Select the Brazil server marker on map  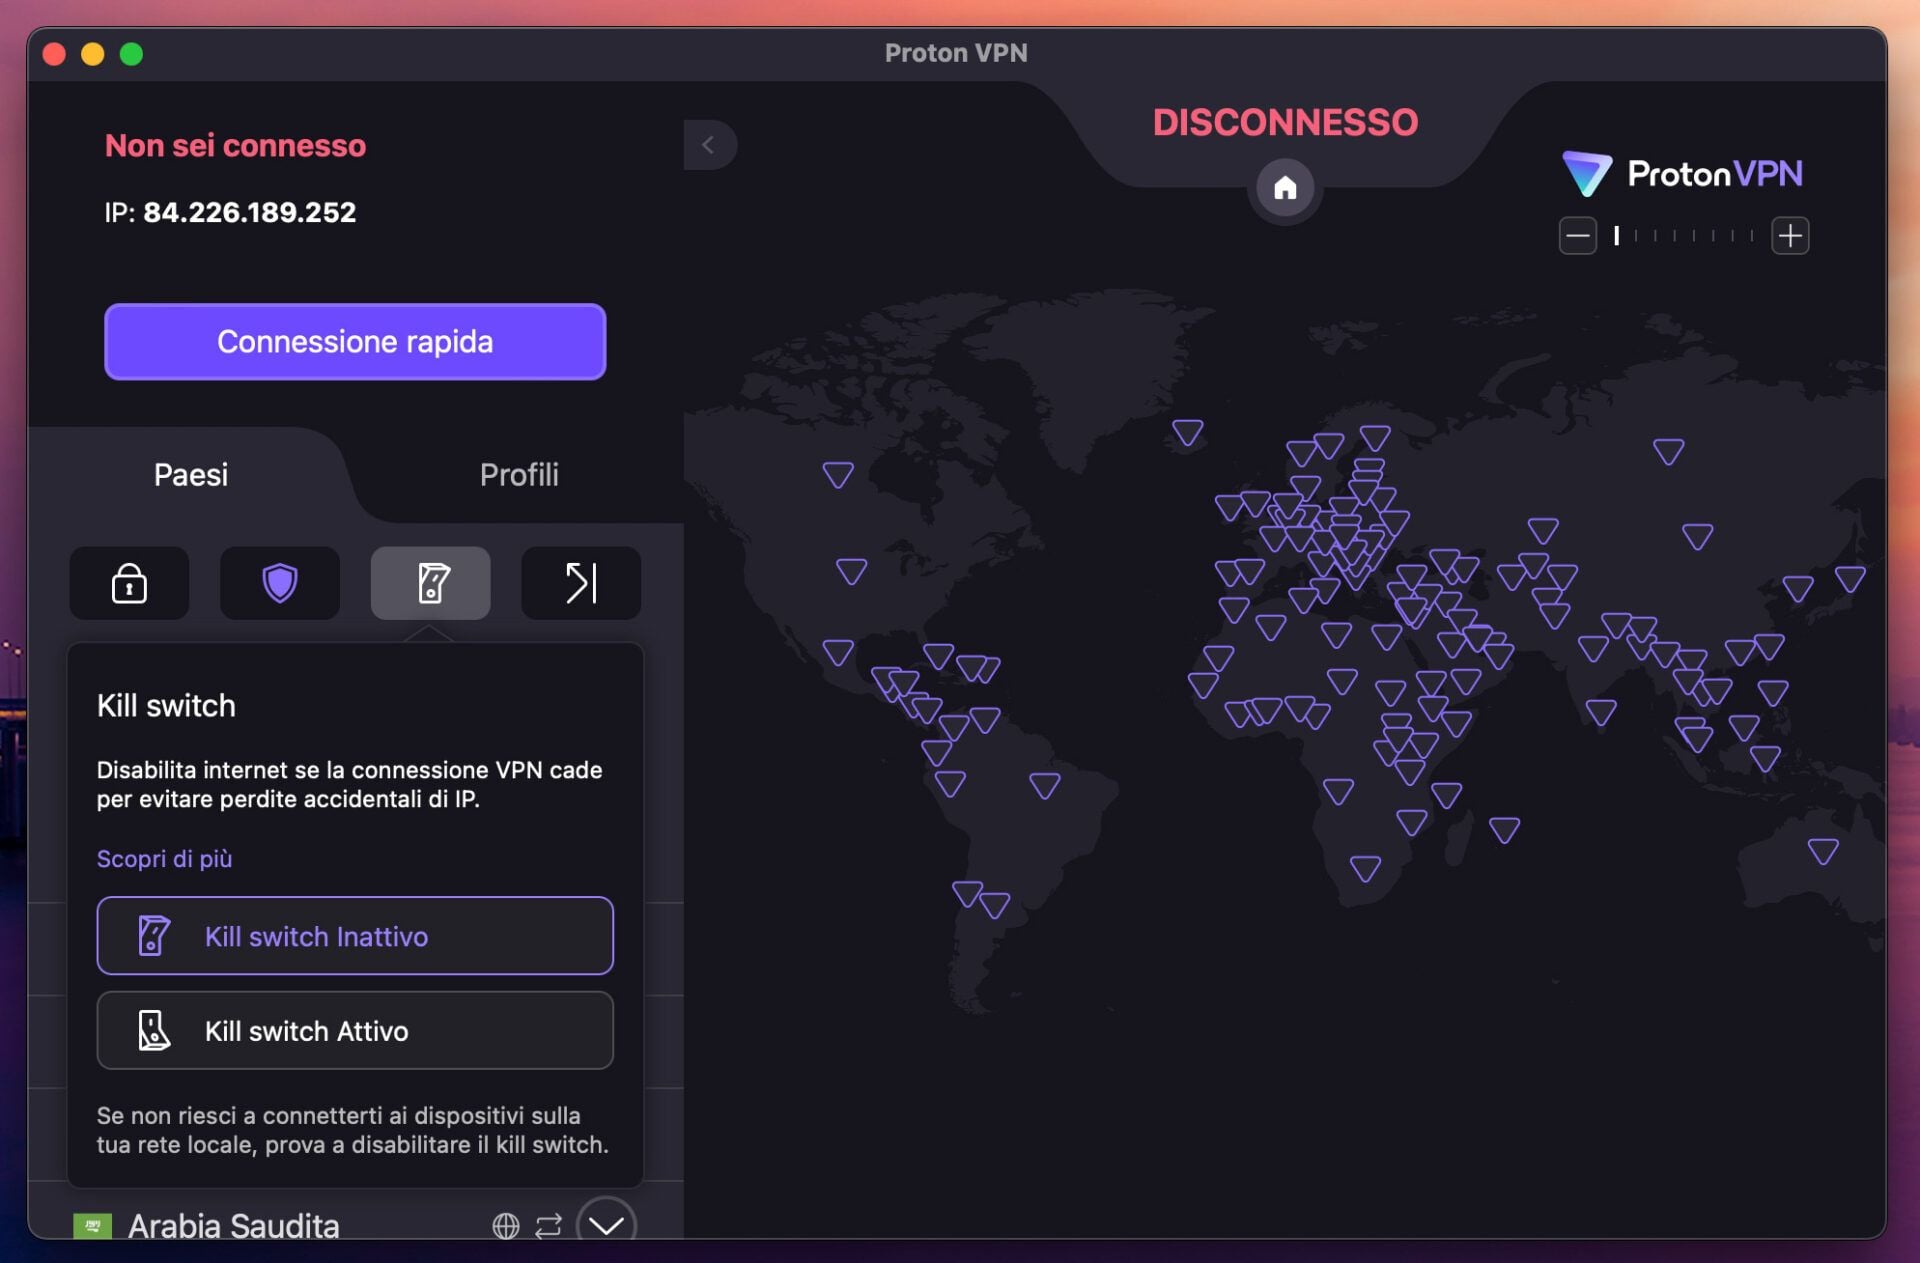point(1045,785)
